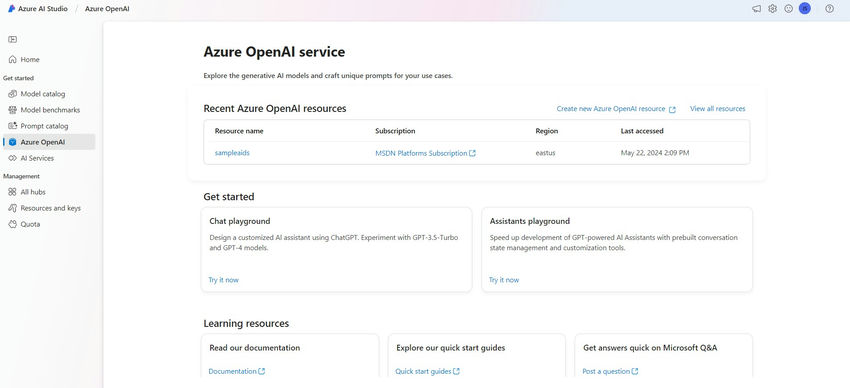Viewport: 850px width, 388px height.
Task: Click Get answers quick on Microsoft Q&A heading
Action: click(650, 348)
